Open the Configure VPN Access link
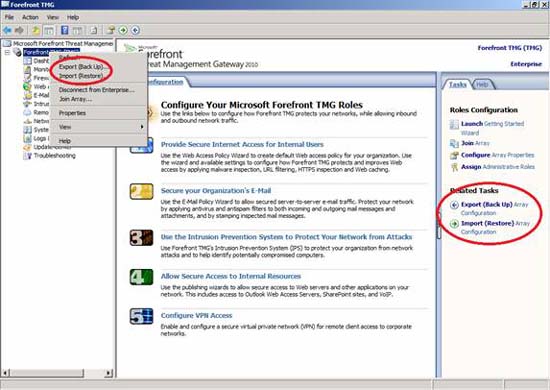 (196, 316)
